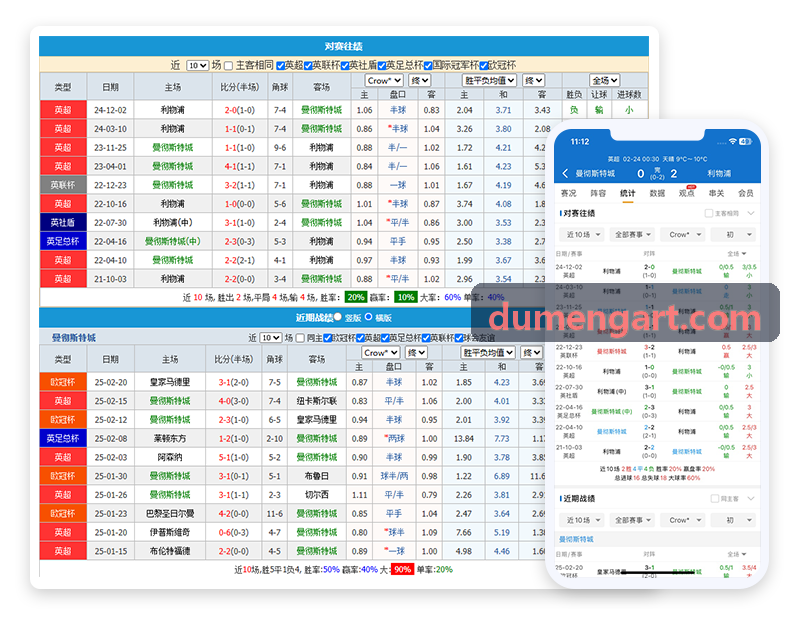
Task: Open the 终 dropdown next to Crow* in 对赛往绩
Action: (419, 81)
